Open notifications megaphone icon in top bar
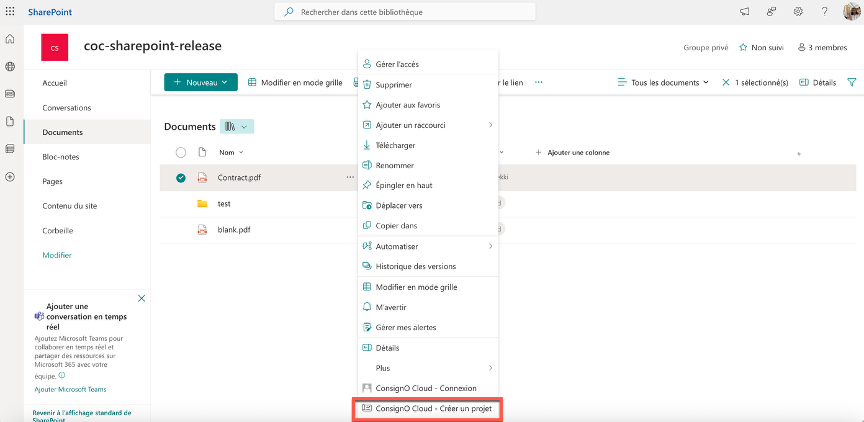This screenshot has width=864, height=422. (x=744, y=11)
